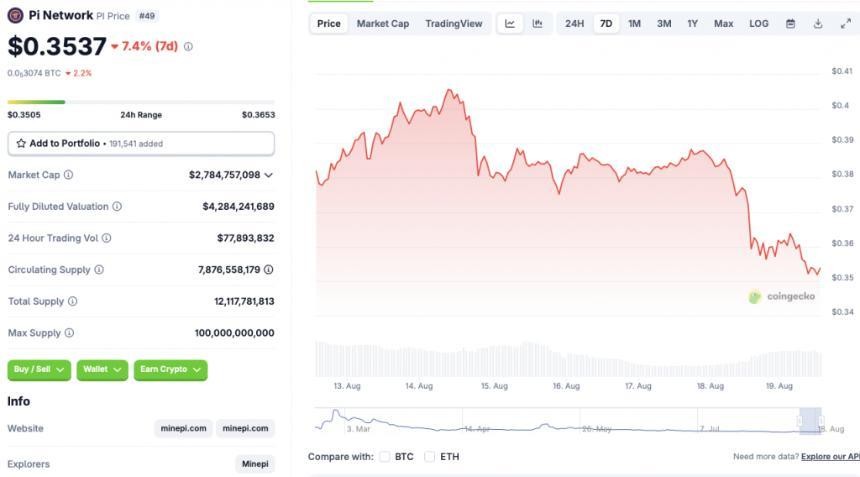Click info icon beside Market Cap label

tap(68, 175)
